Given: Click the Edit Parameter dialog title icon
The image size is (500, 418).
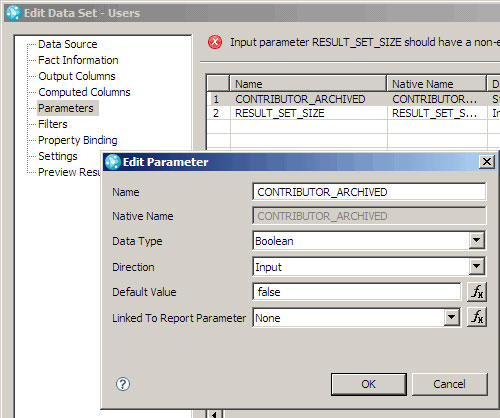Looking at the screenshot, I should point(113,162).
